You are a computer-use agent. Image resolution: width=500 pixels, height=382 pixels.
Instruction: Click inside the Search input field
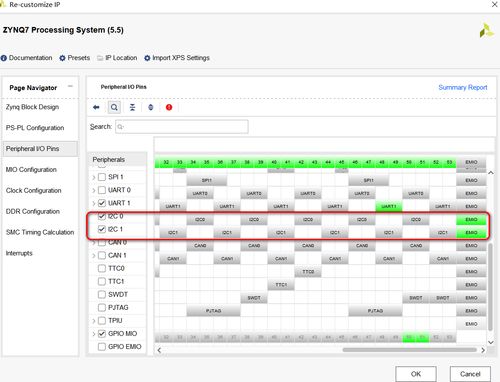(x=182, y=127)
